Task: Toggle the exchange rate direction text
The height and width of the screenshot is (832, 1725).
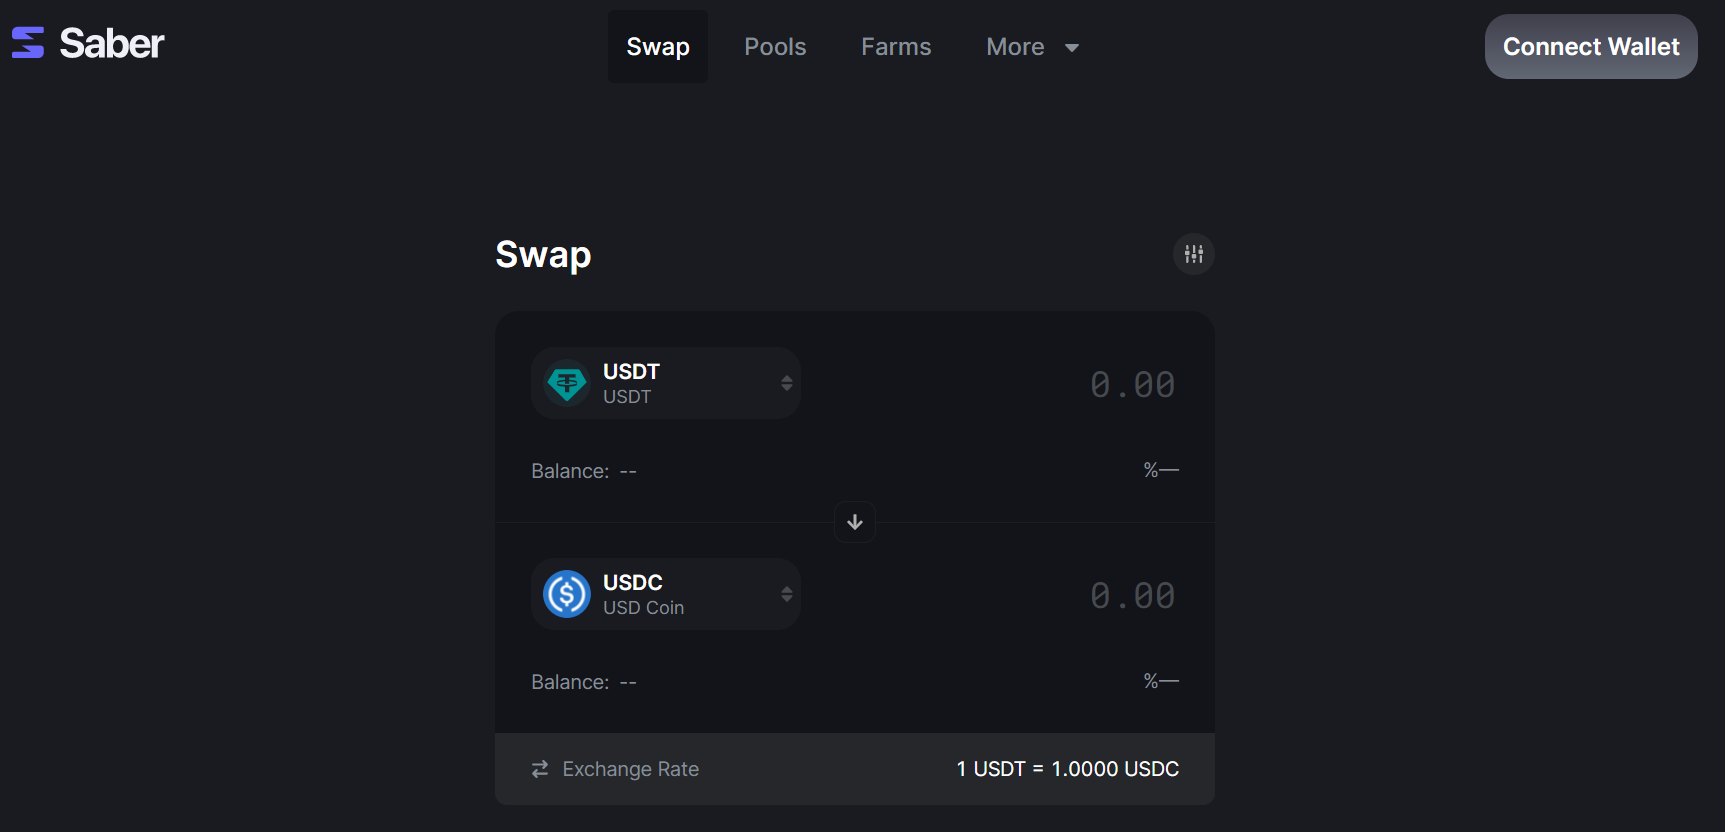Action: coord(1067,769)
